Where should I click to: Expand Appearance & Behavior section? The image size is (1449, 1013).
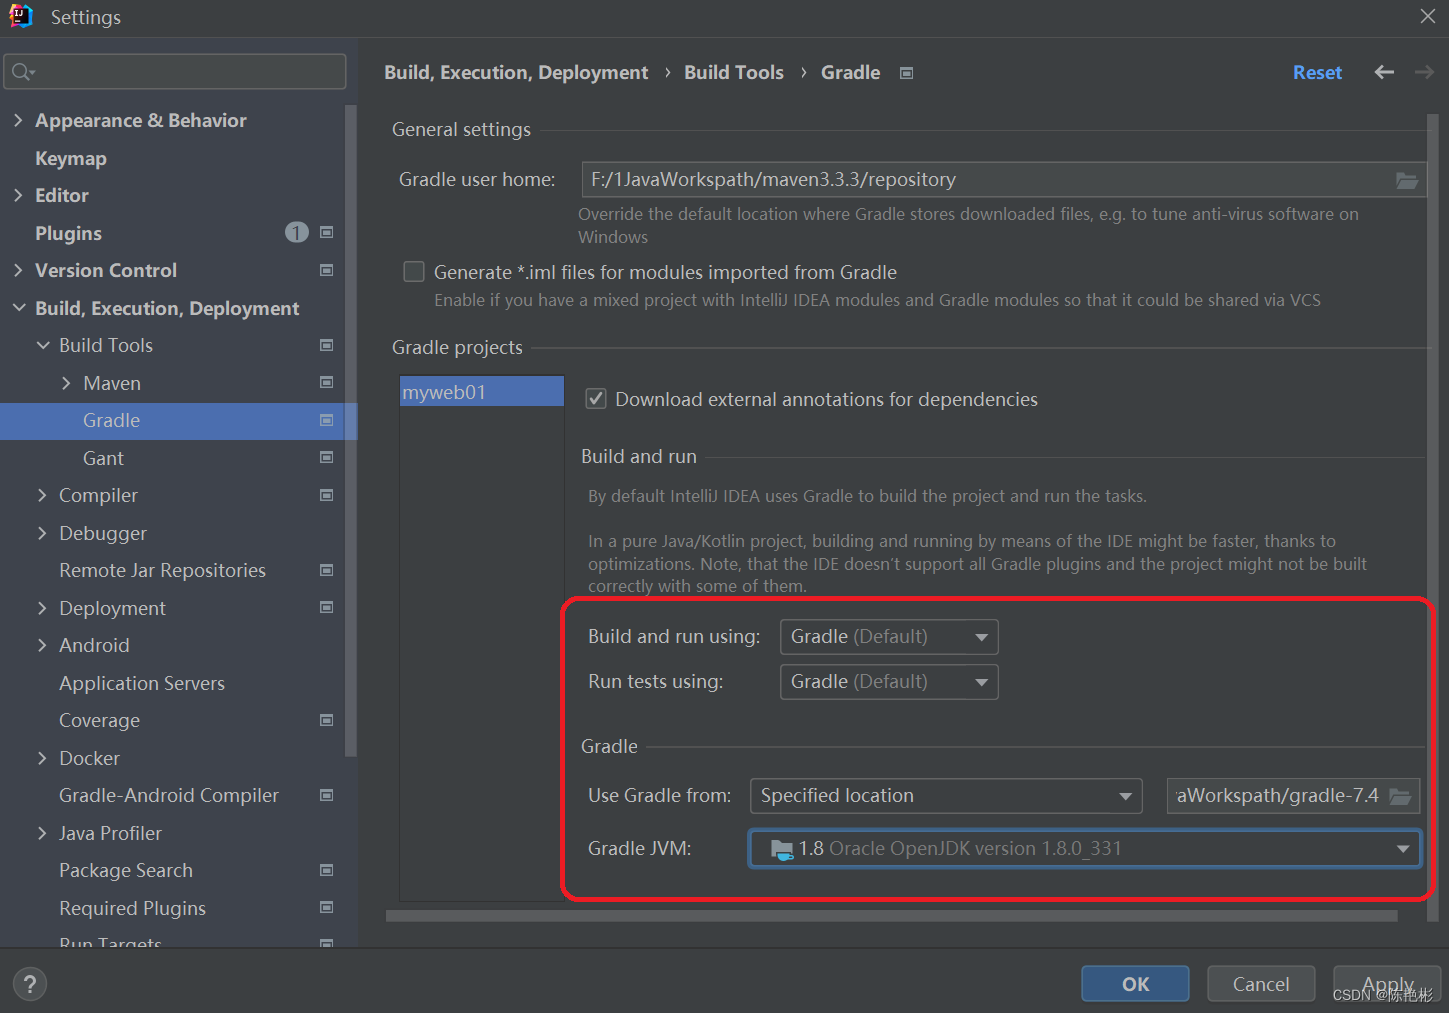[18, 120]
